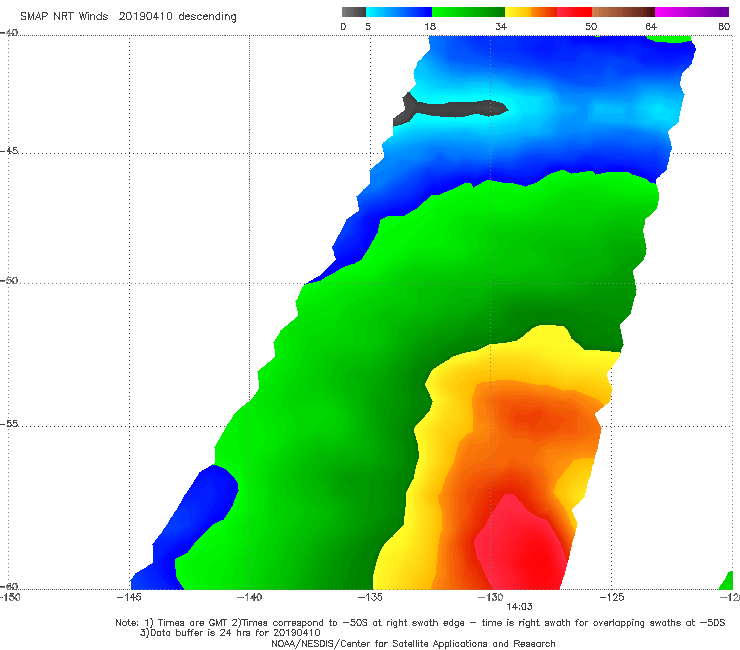Click the color bar label '18'

pos(430,27)
